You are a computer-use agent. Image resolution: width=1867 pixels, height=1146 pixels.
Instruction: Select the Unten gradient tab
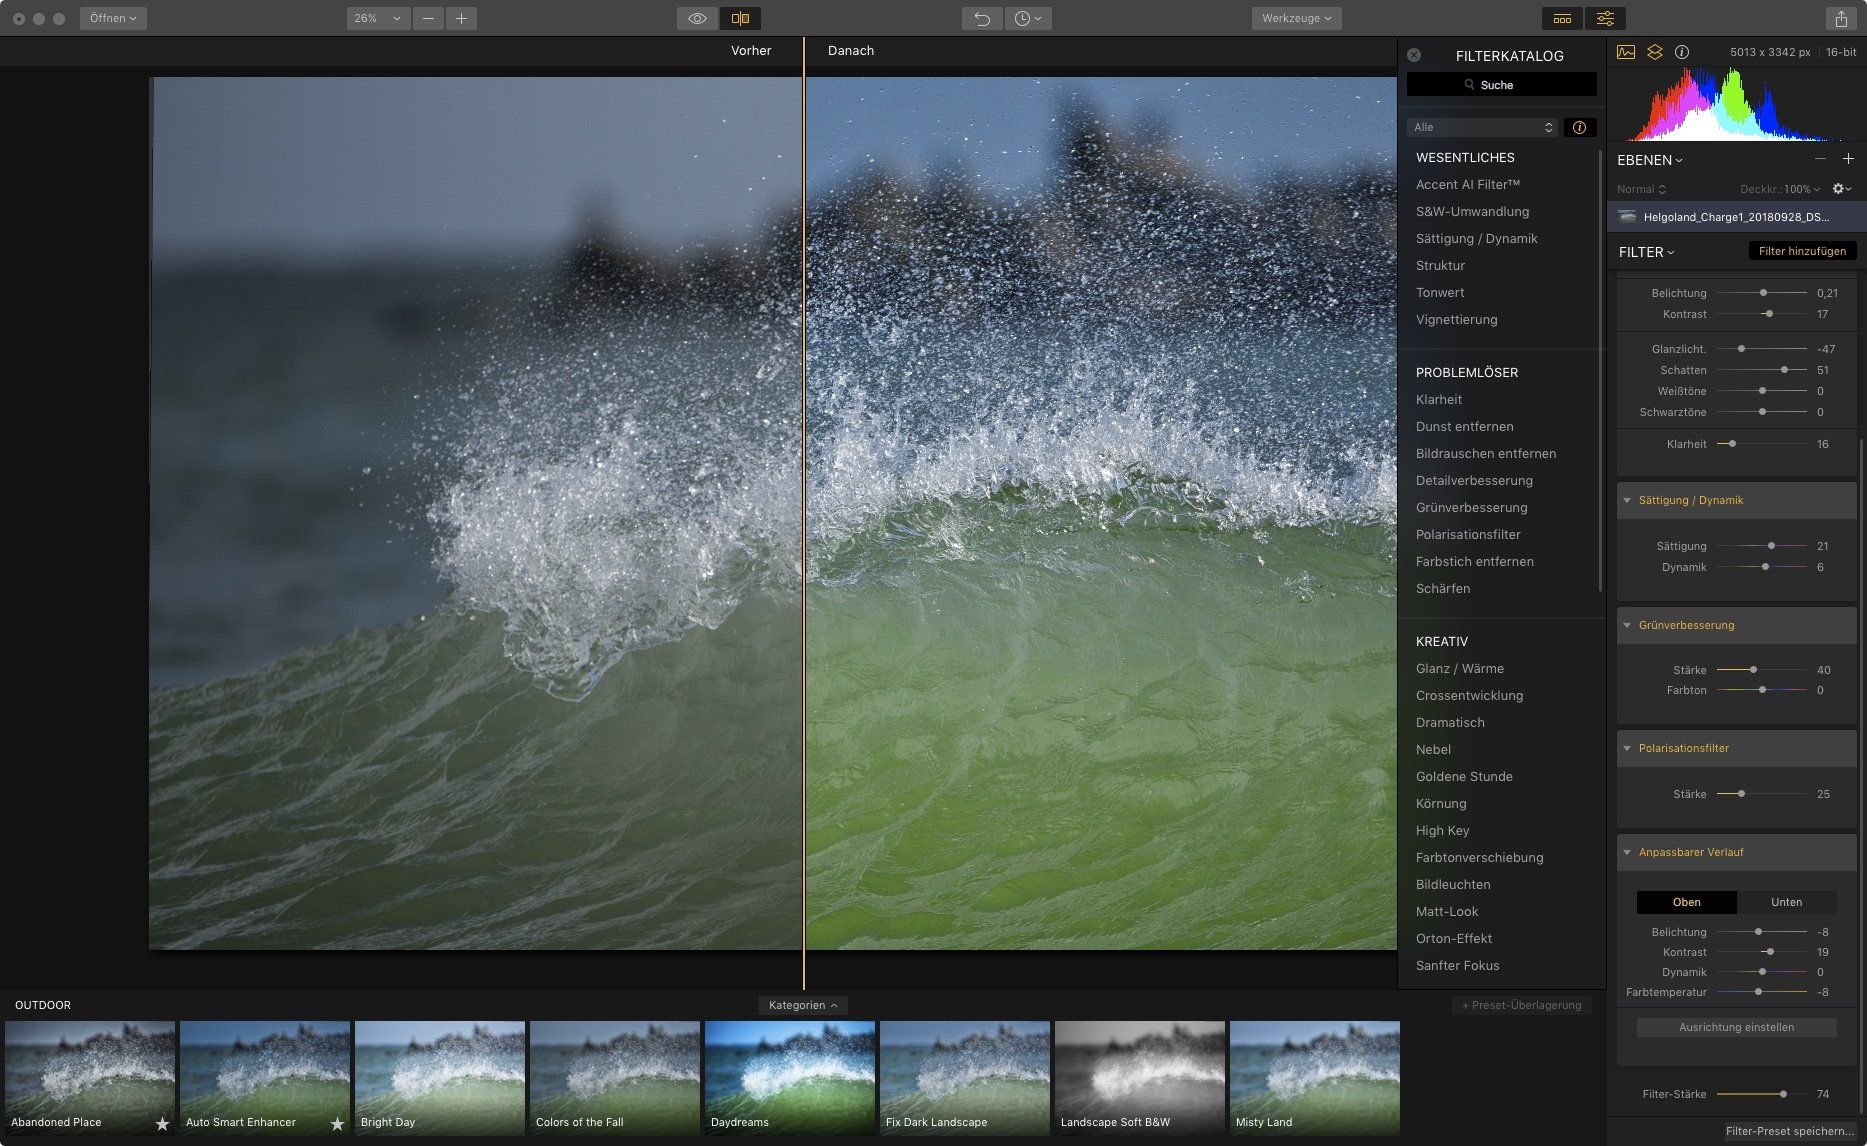coord(1786,902)
